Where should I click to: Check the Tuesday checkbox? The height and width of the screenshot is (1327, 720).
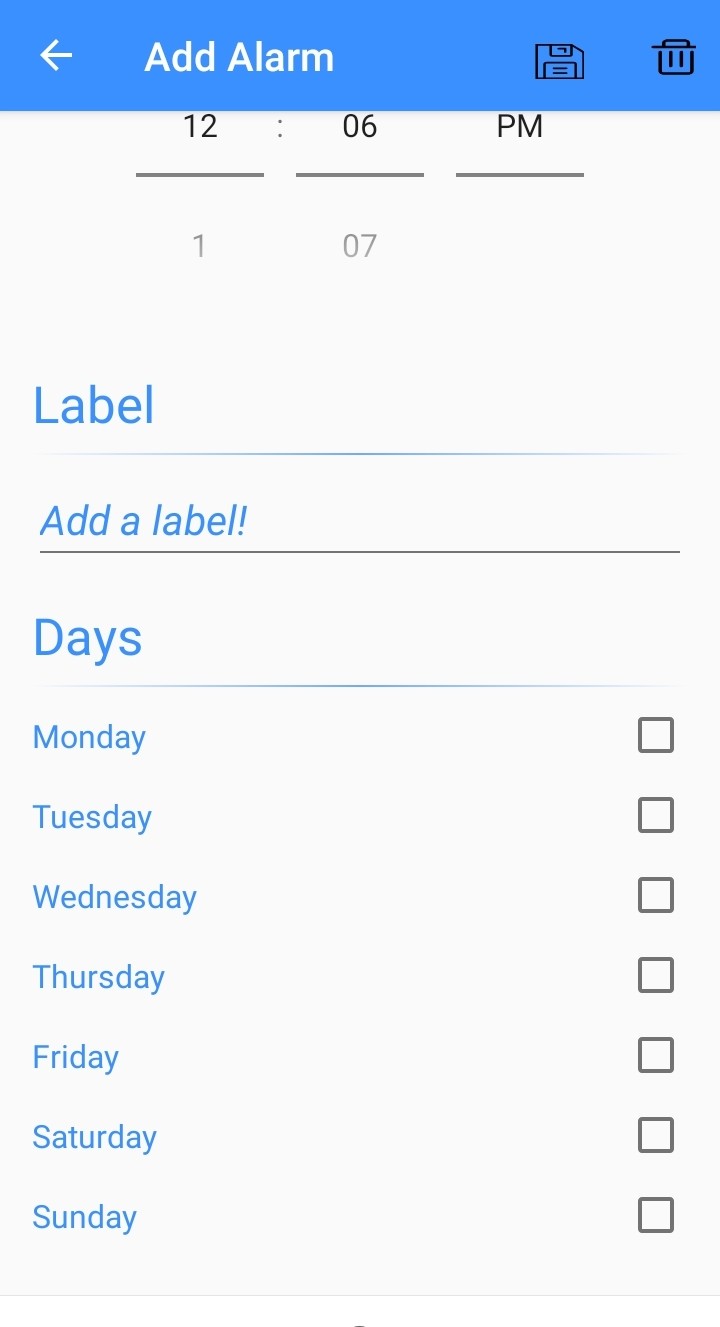656,815
